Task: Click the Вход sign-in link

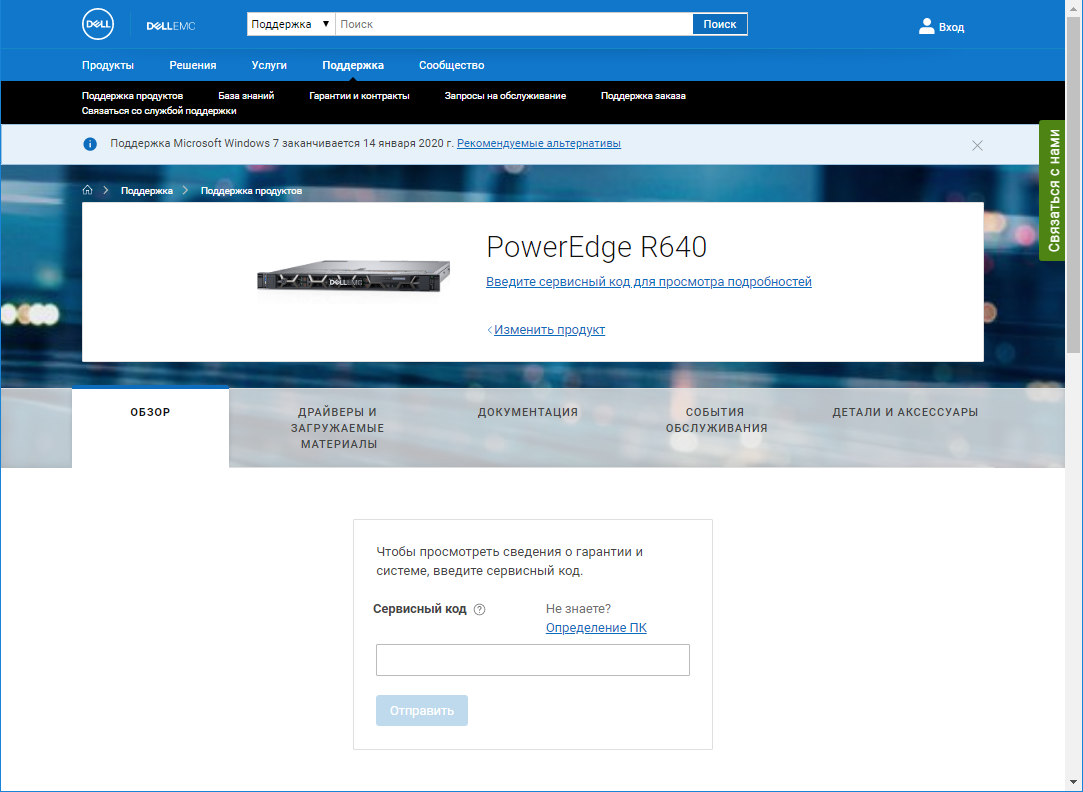Action: point(951,27)
